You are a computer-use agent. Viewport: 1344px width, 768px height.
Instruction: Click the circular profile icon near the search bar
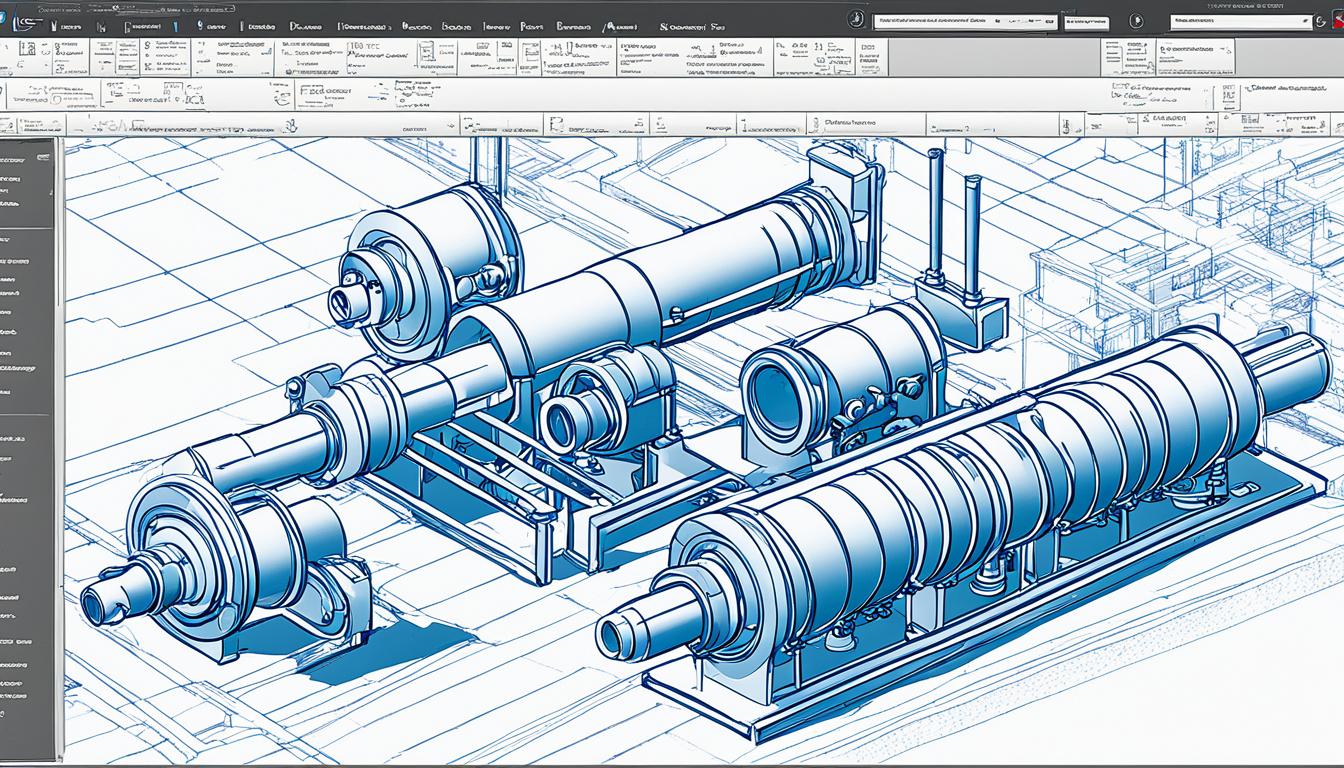855,20
